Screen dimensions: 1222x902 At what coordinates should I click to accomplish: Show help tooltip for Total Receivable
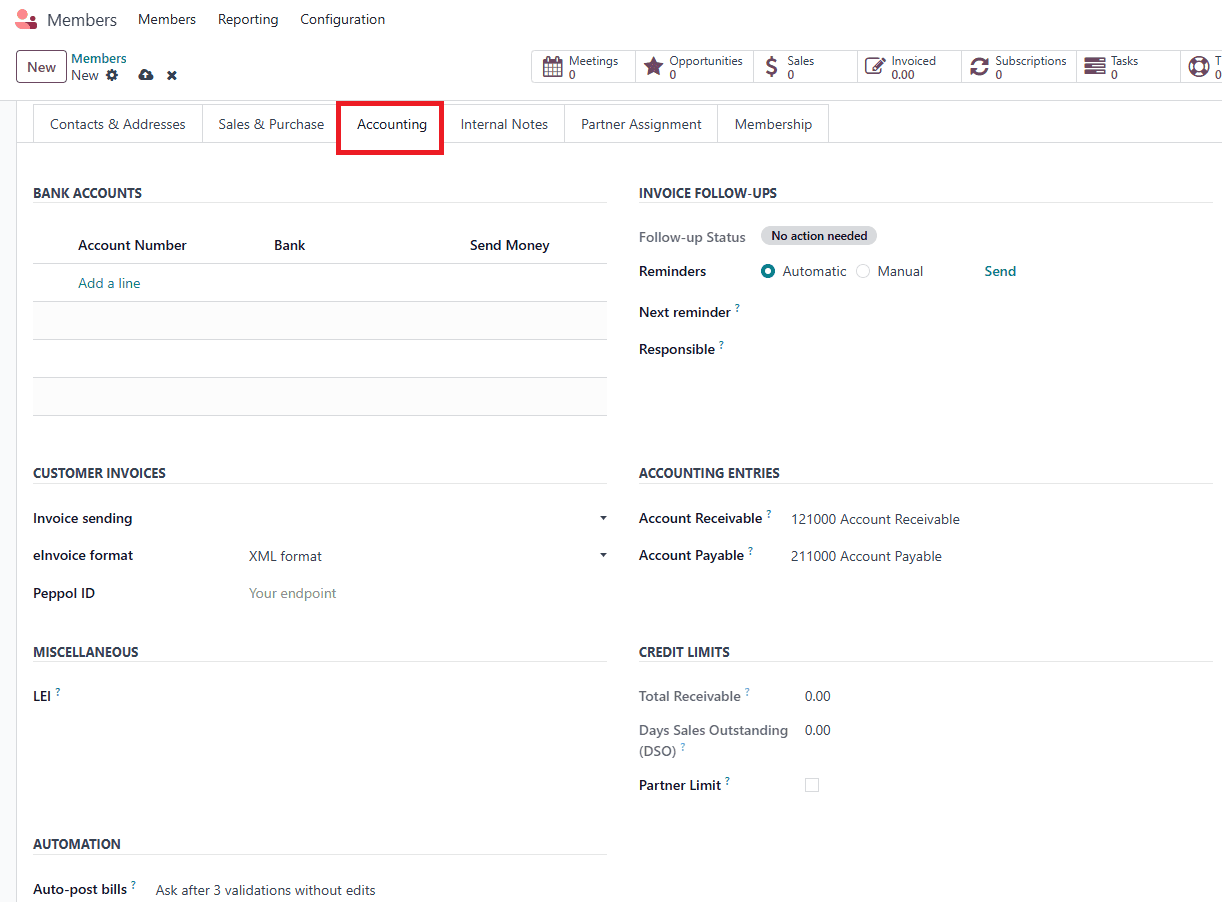pyautogui.click(x=747, y=692)
